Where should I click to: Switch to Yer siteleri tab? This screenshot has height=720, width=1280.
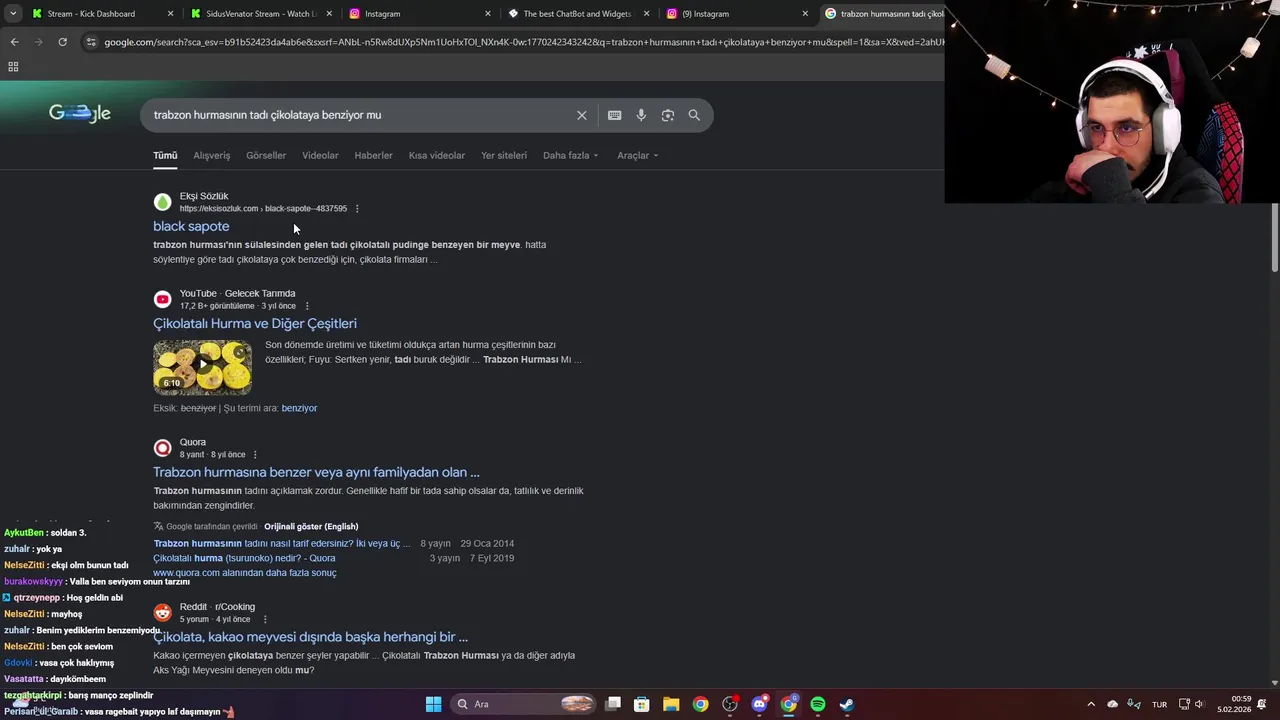click(504, 155)
